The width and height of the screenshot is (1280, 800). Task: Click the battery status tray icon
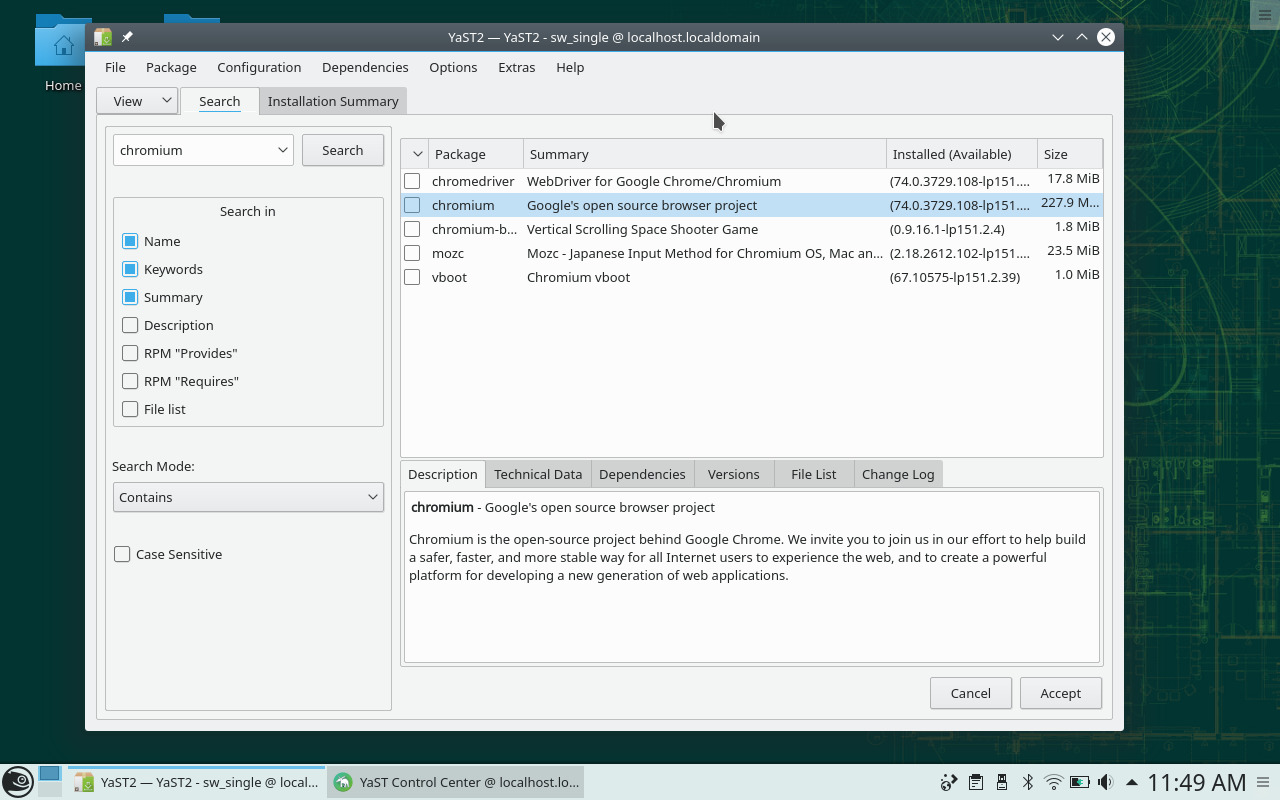[x=1079, y=782]
